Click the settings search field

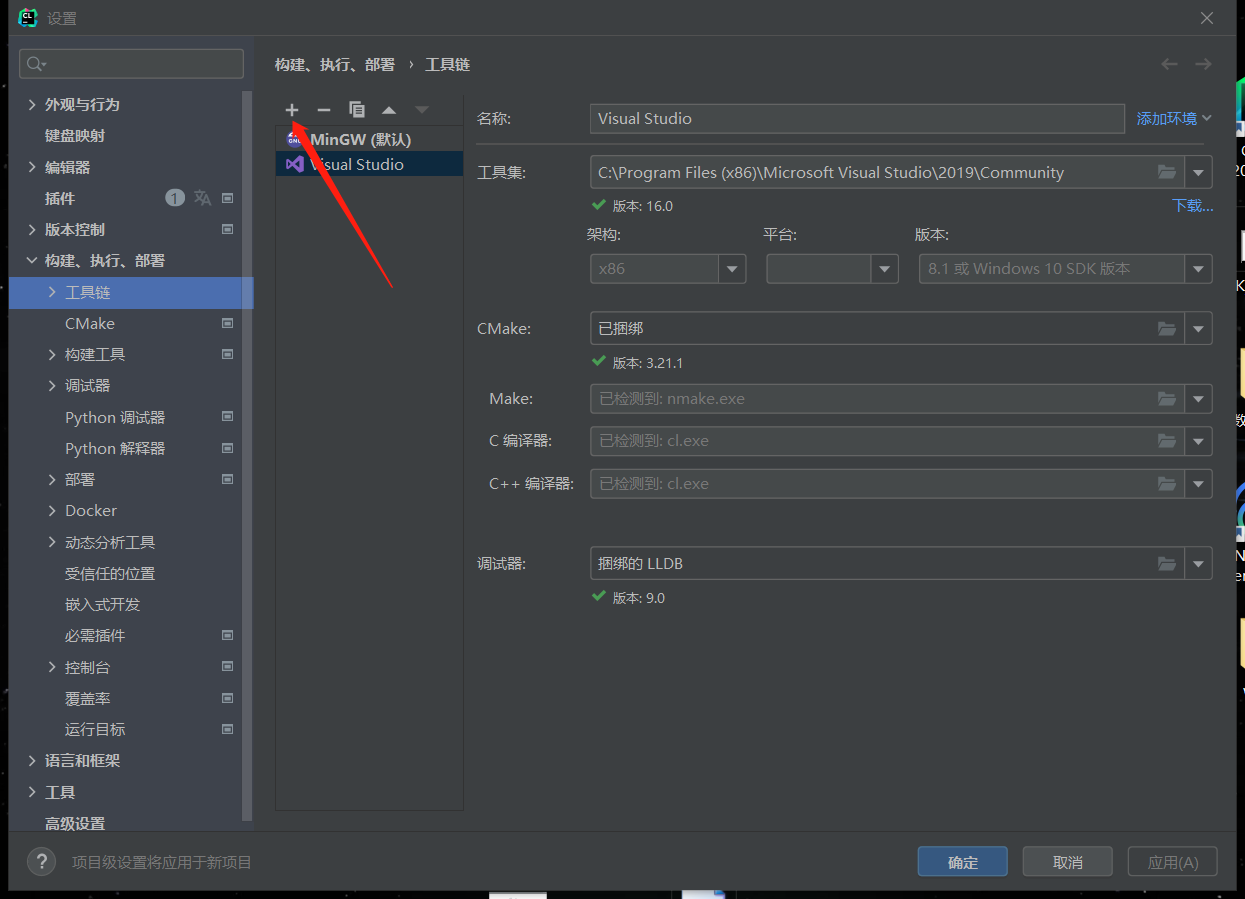[x=131, y=64]
